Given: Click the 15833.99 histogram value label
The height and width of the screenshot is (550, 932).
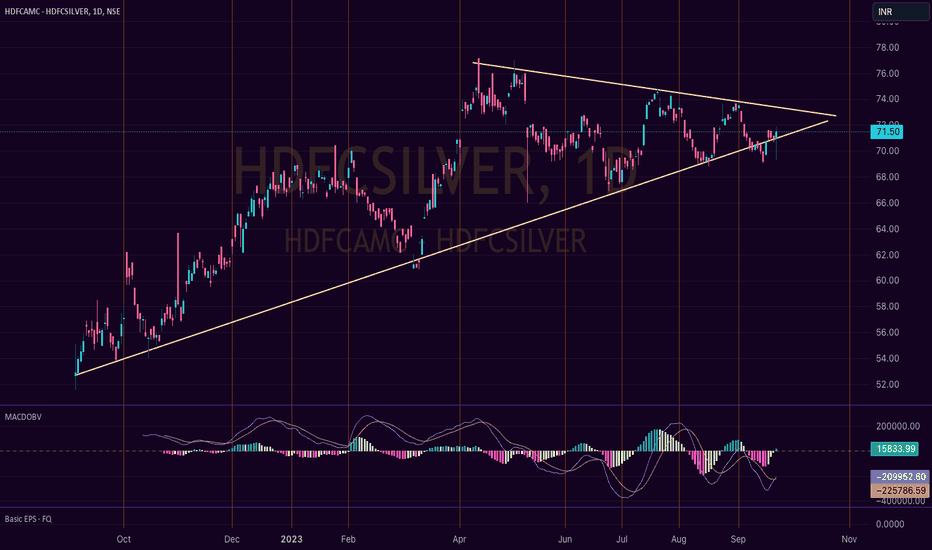Looking at the screenshot, I should click(x=895, y=449).
